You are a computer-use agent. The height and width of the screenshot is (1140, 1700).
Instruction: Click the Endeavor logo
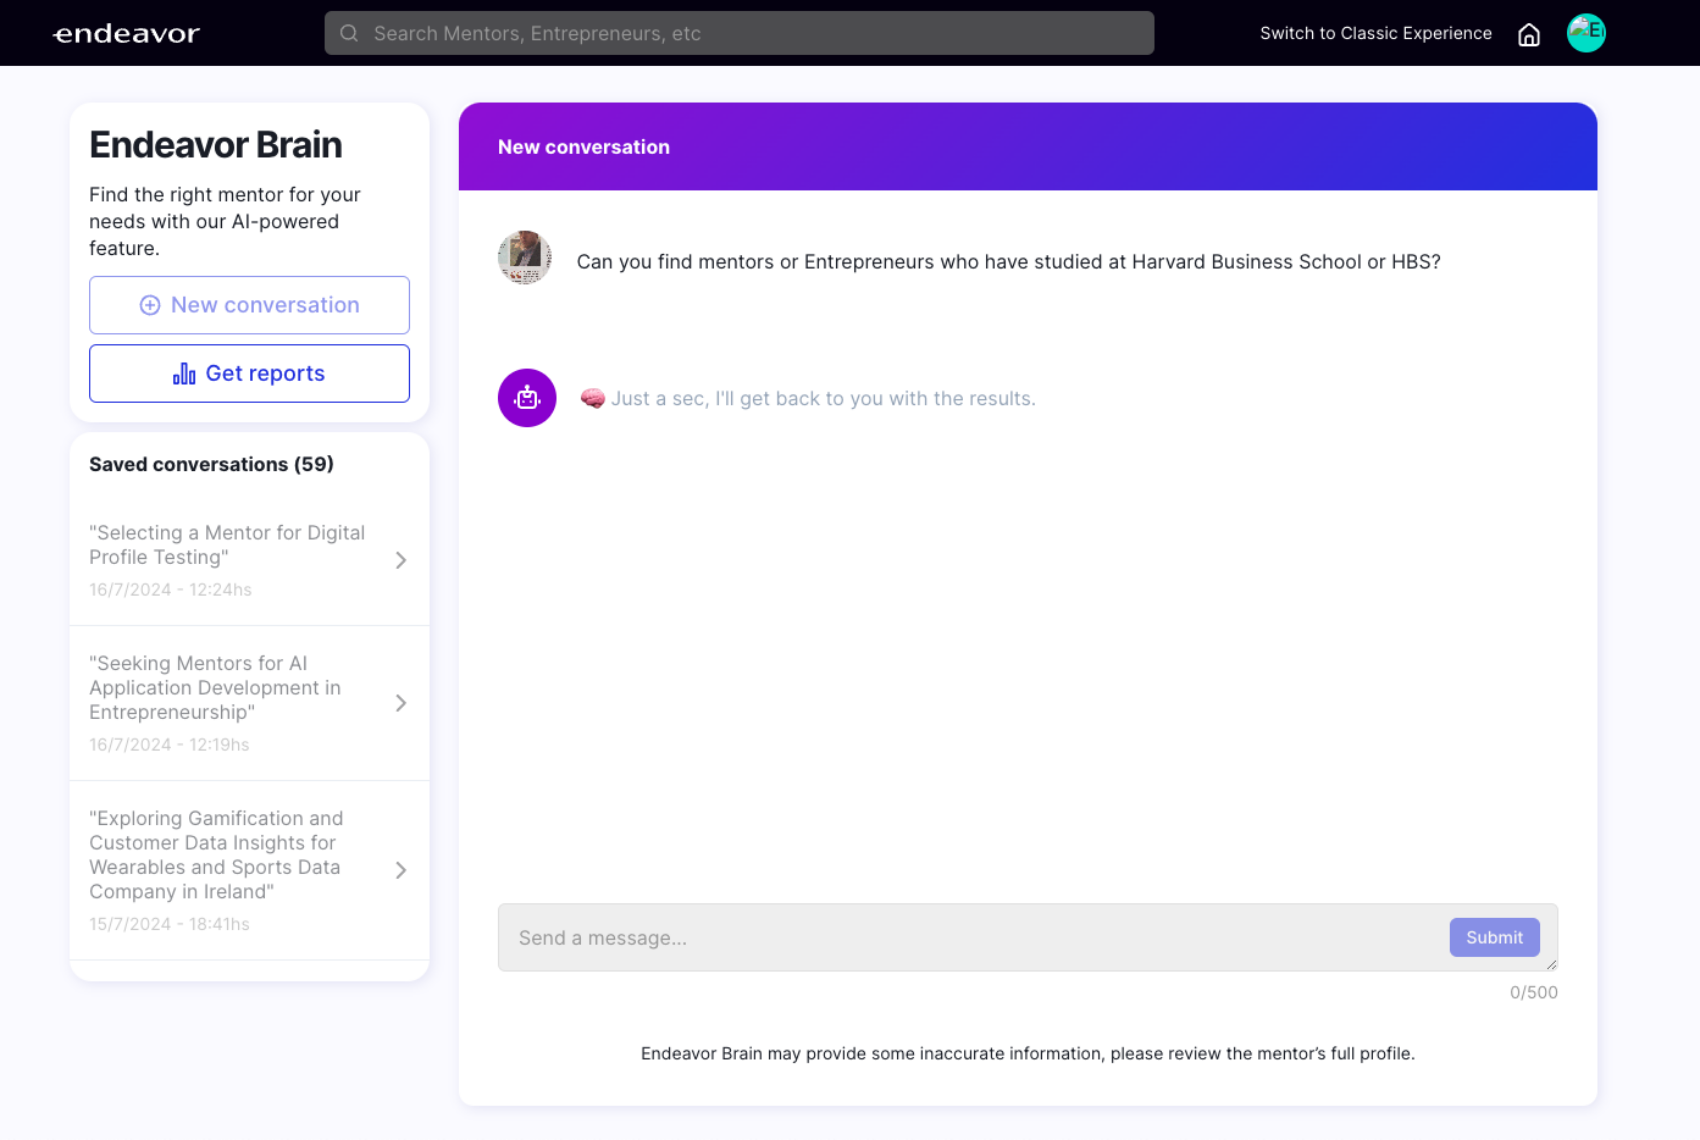tap(126, 34)
